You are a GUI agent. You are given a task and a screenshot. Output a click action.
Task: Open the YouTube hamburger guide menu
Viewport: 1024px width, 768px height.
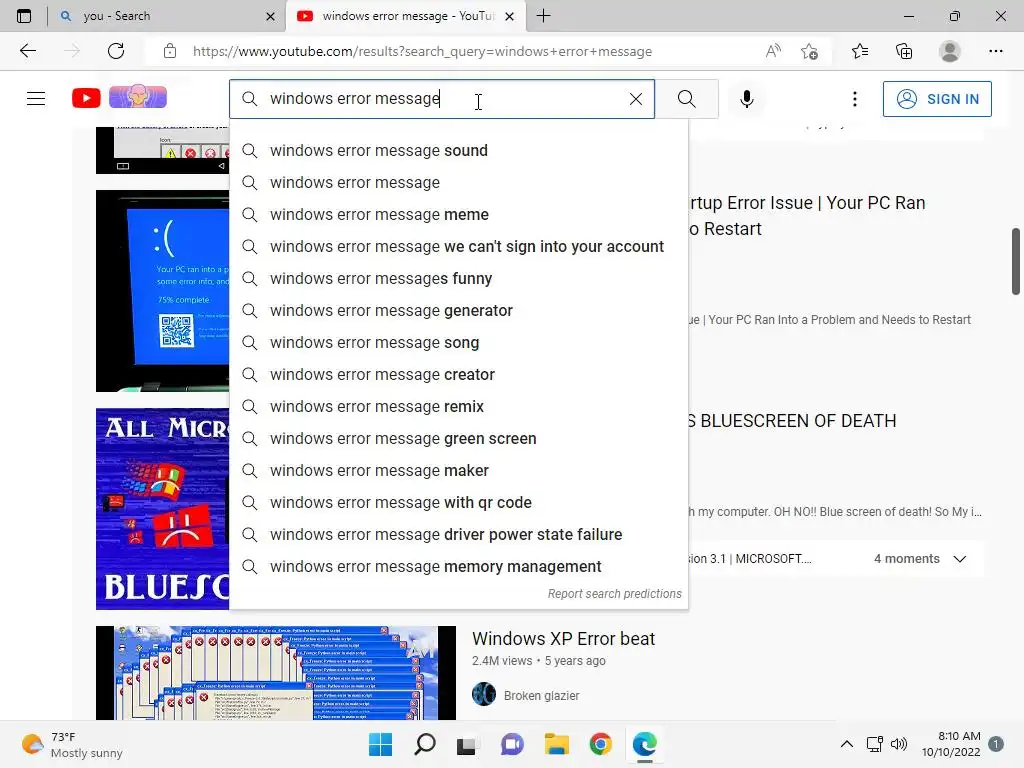point(36,99)
